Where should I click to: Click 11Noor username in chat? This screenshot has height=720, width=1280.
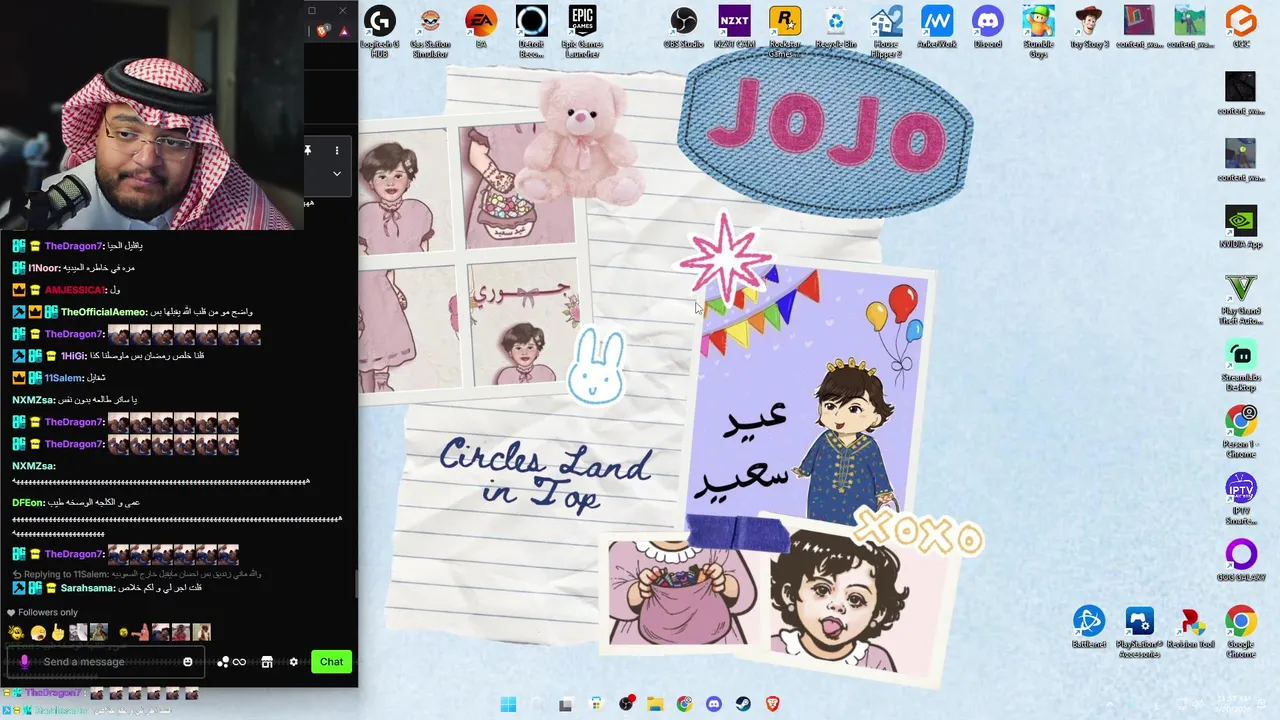coord(44,268)
